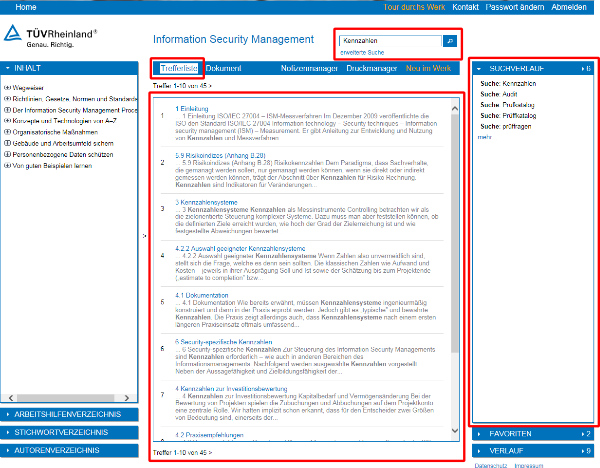
Task: Expand Der Information Security Management node
Action: pyautogui.click(x=7, y=110)
